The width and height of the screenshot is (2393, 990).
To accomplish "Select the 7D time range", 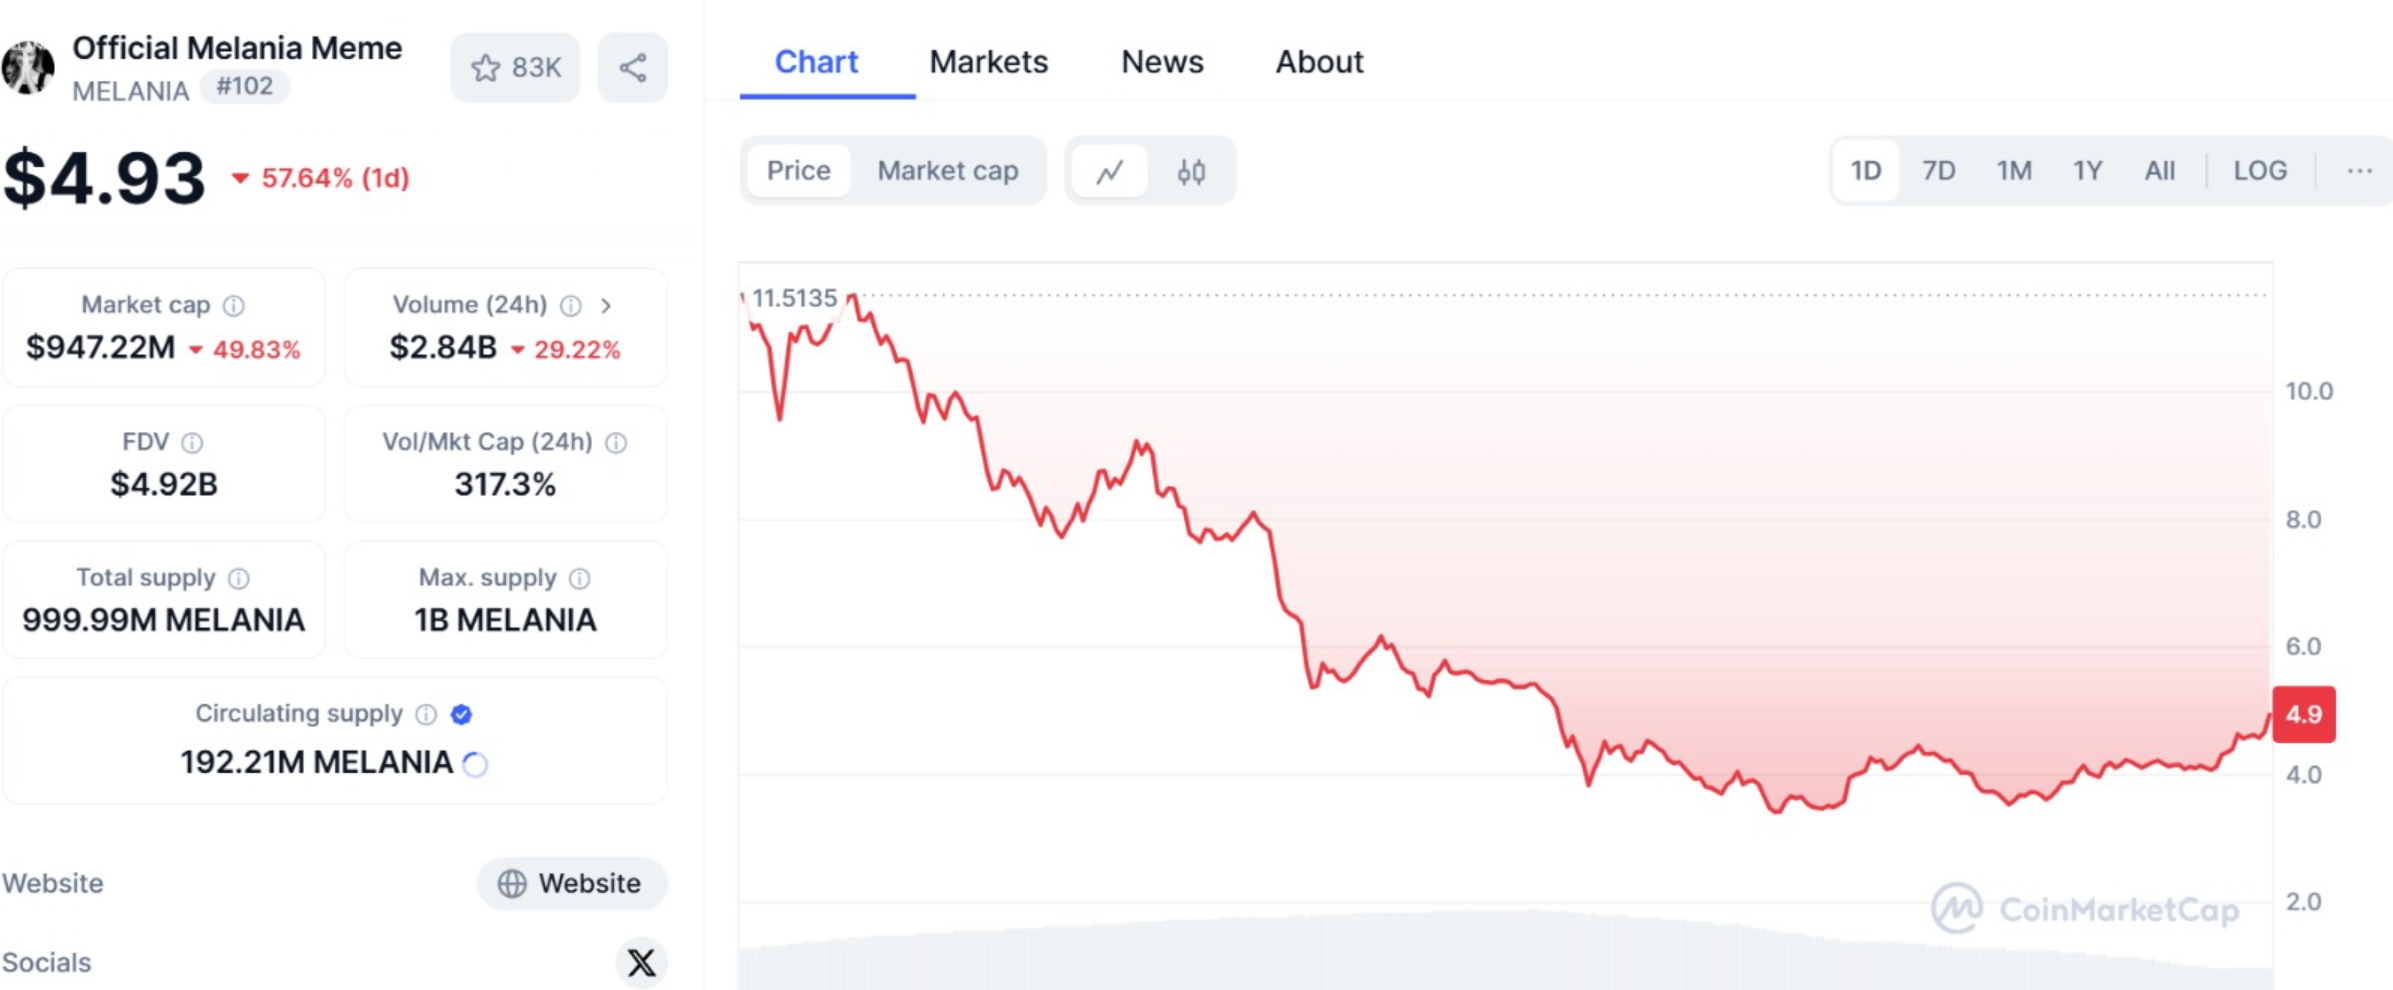I will [1938, 171].
